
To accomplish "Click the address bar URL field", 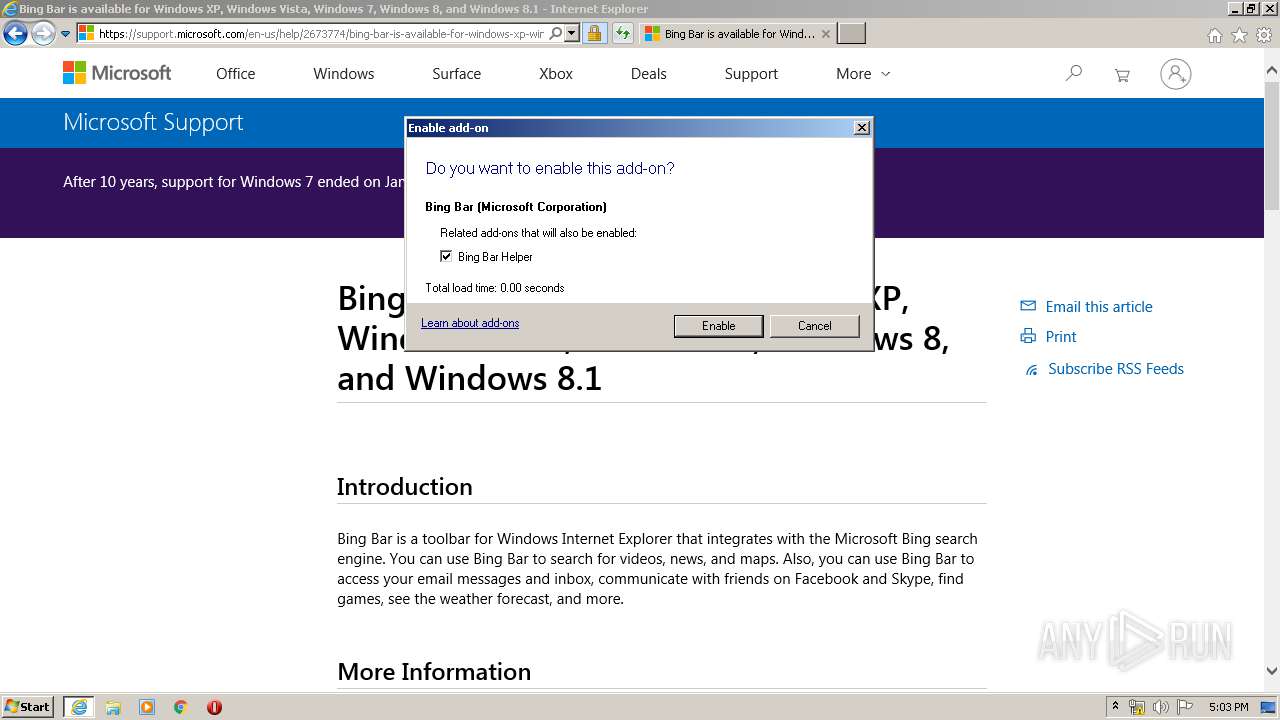I will [x=321, y=33].
